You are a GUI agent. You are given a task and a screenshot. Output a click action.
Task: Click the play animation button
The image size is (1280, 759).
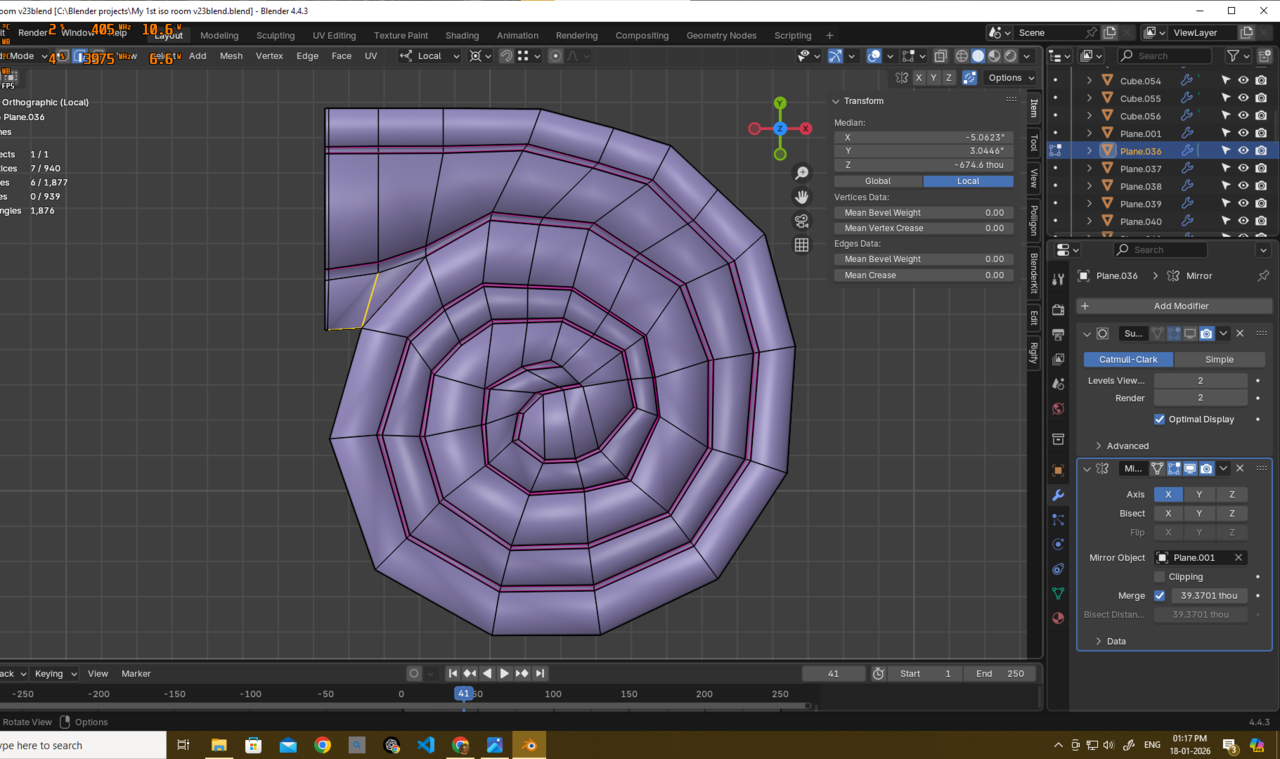(x=504, y=674)
